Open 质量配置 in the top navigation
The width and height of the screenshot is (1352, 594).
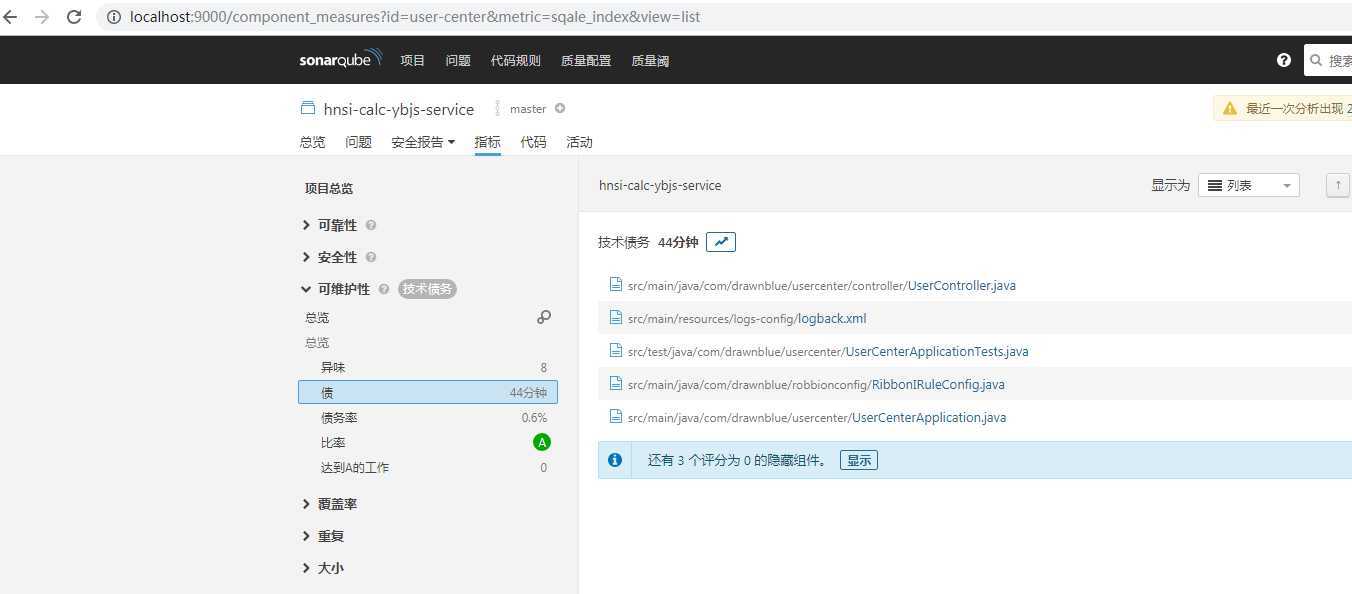click(586, 60)
